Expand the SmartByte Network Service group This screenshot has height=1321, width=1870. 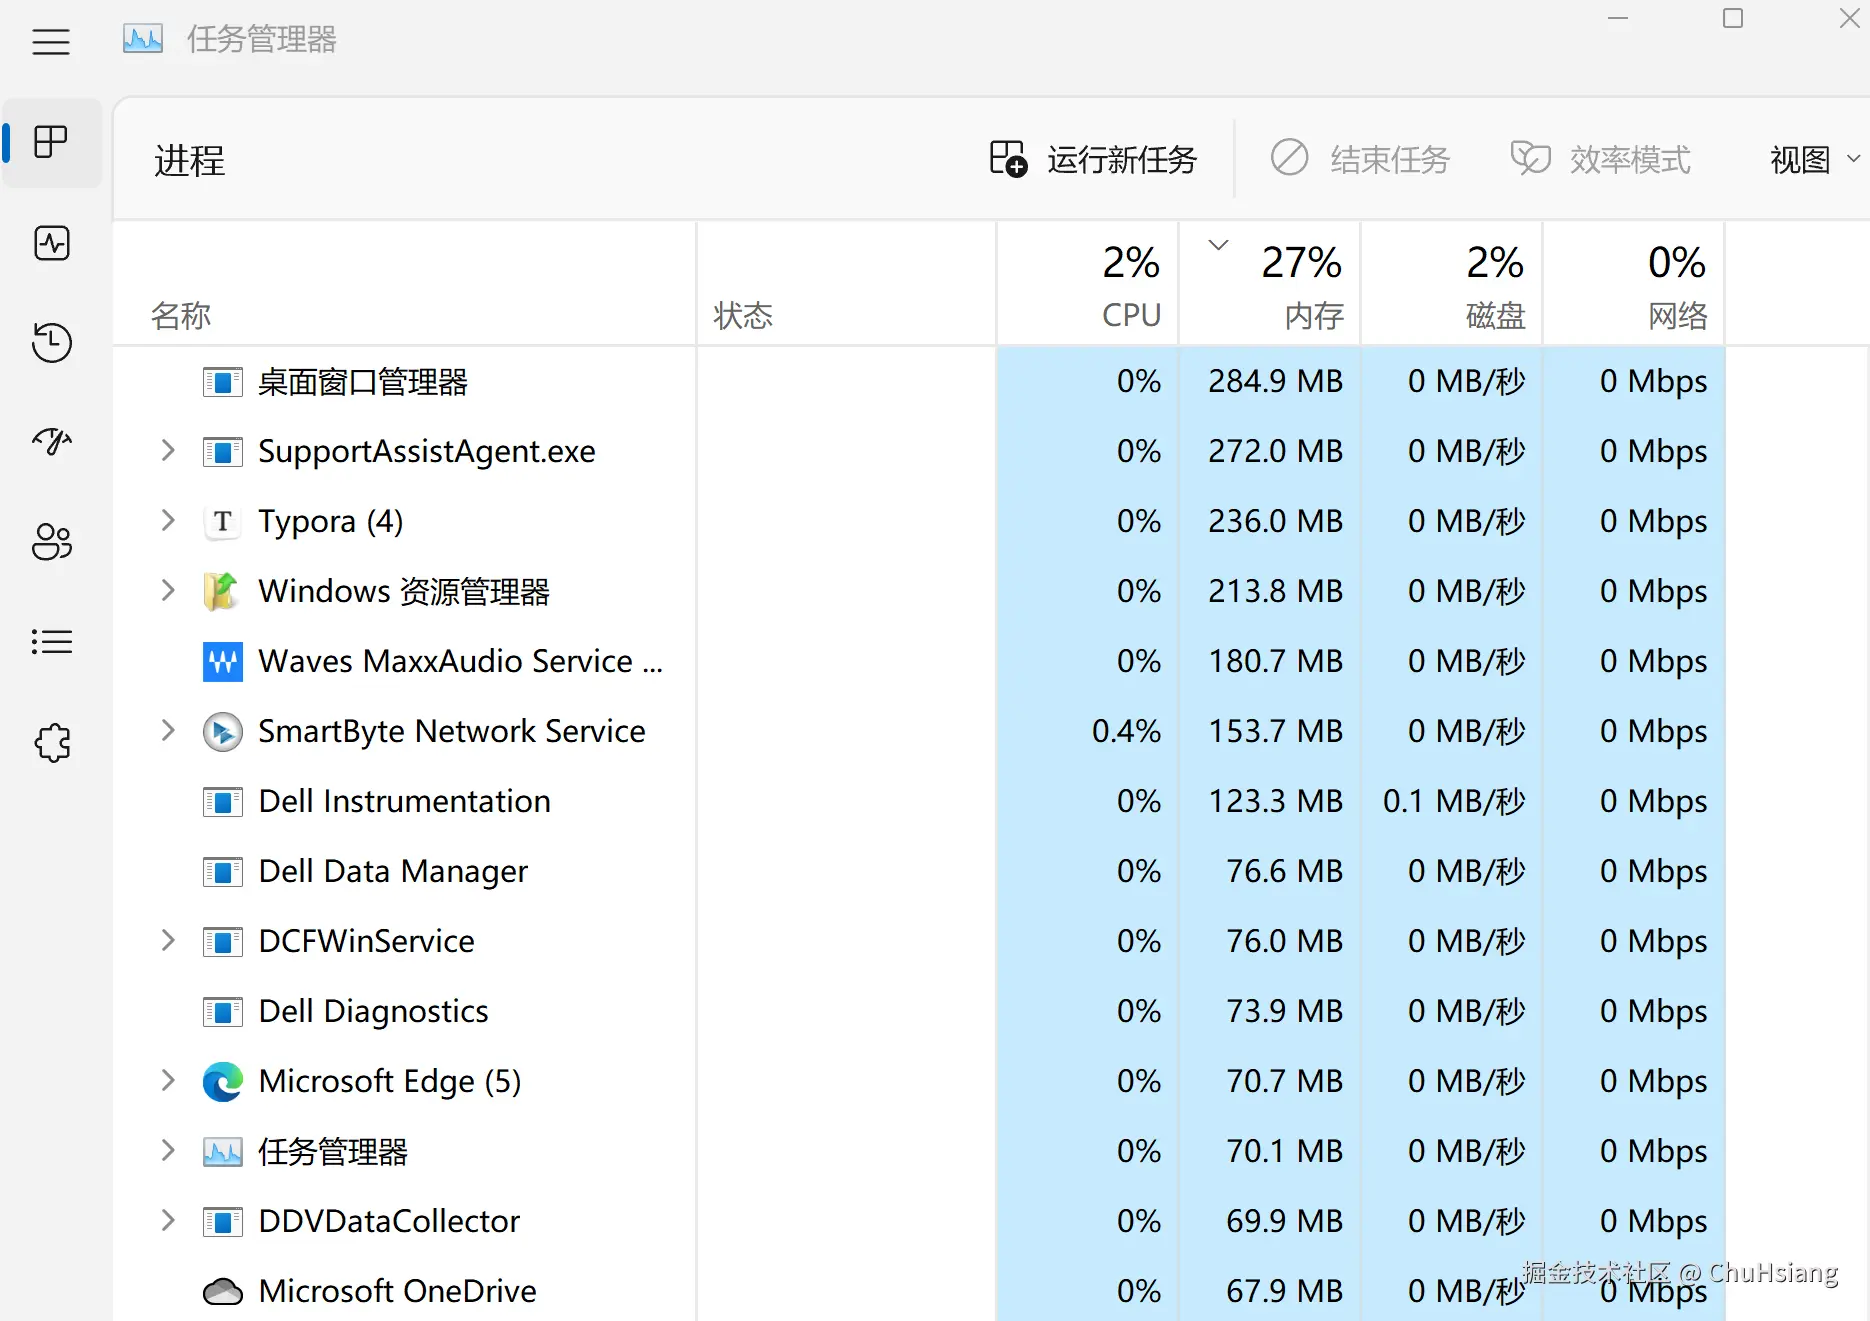[x=168, y=731]
